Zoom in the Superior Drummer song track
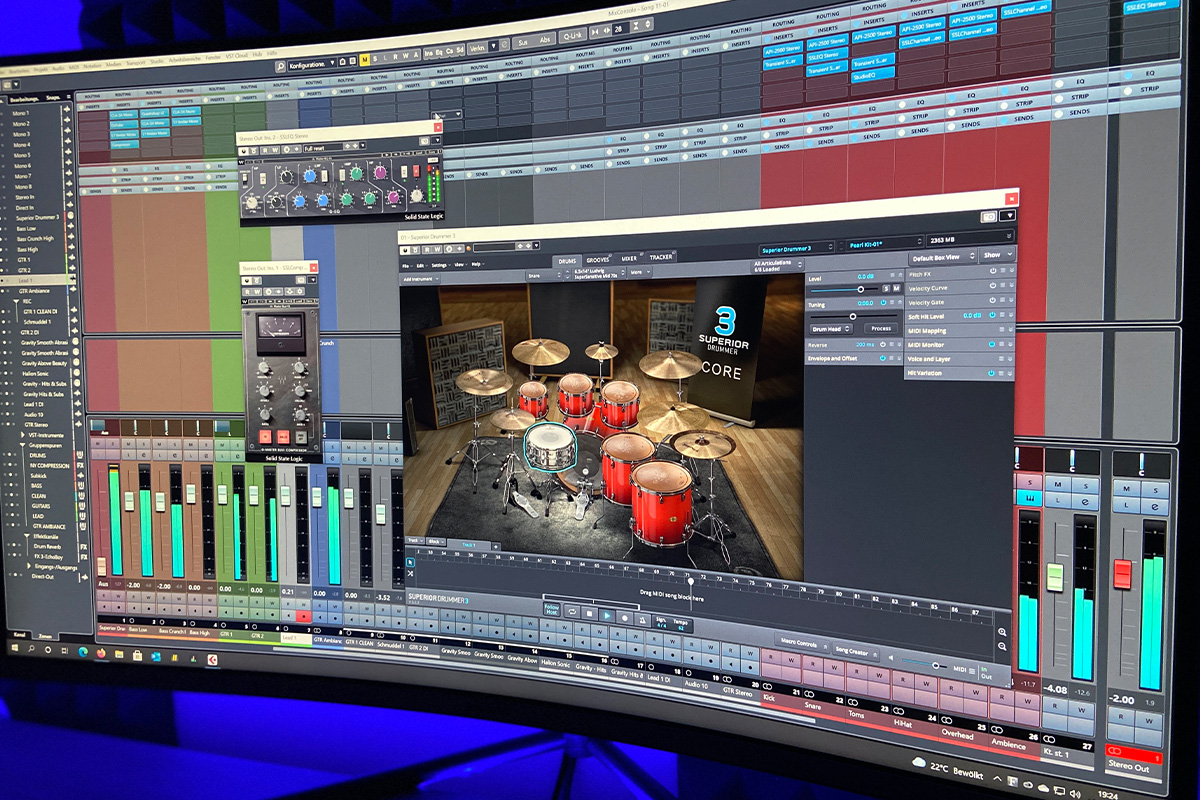 pyautogui.click(x=1002, y=631)
